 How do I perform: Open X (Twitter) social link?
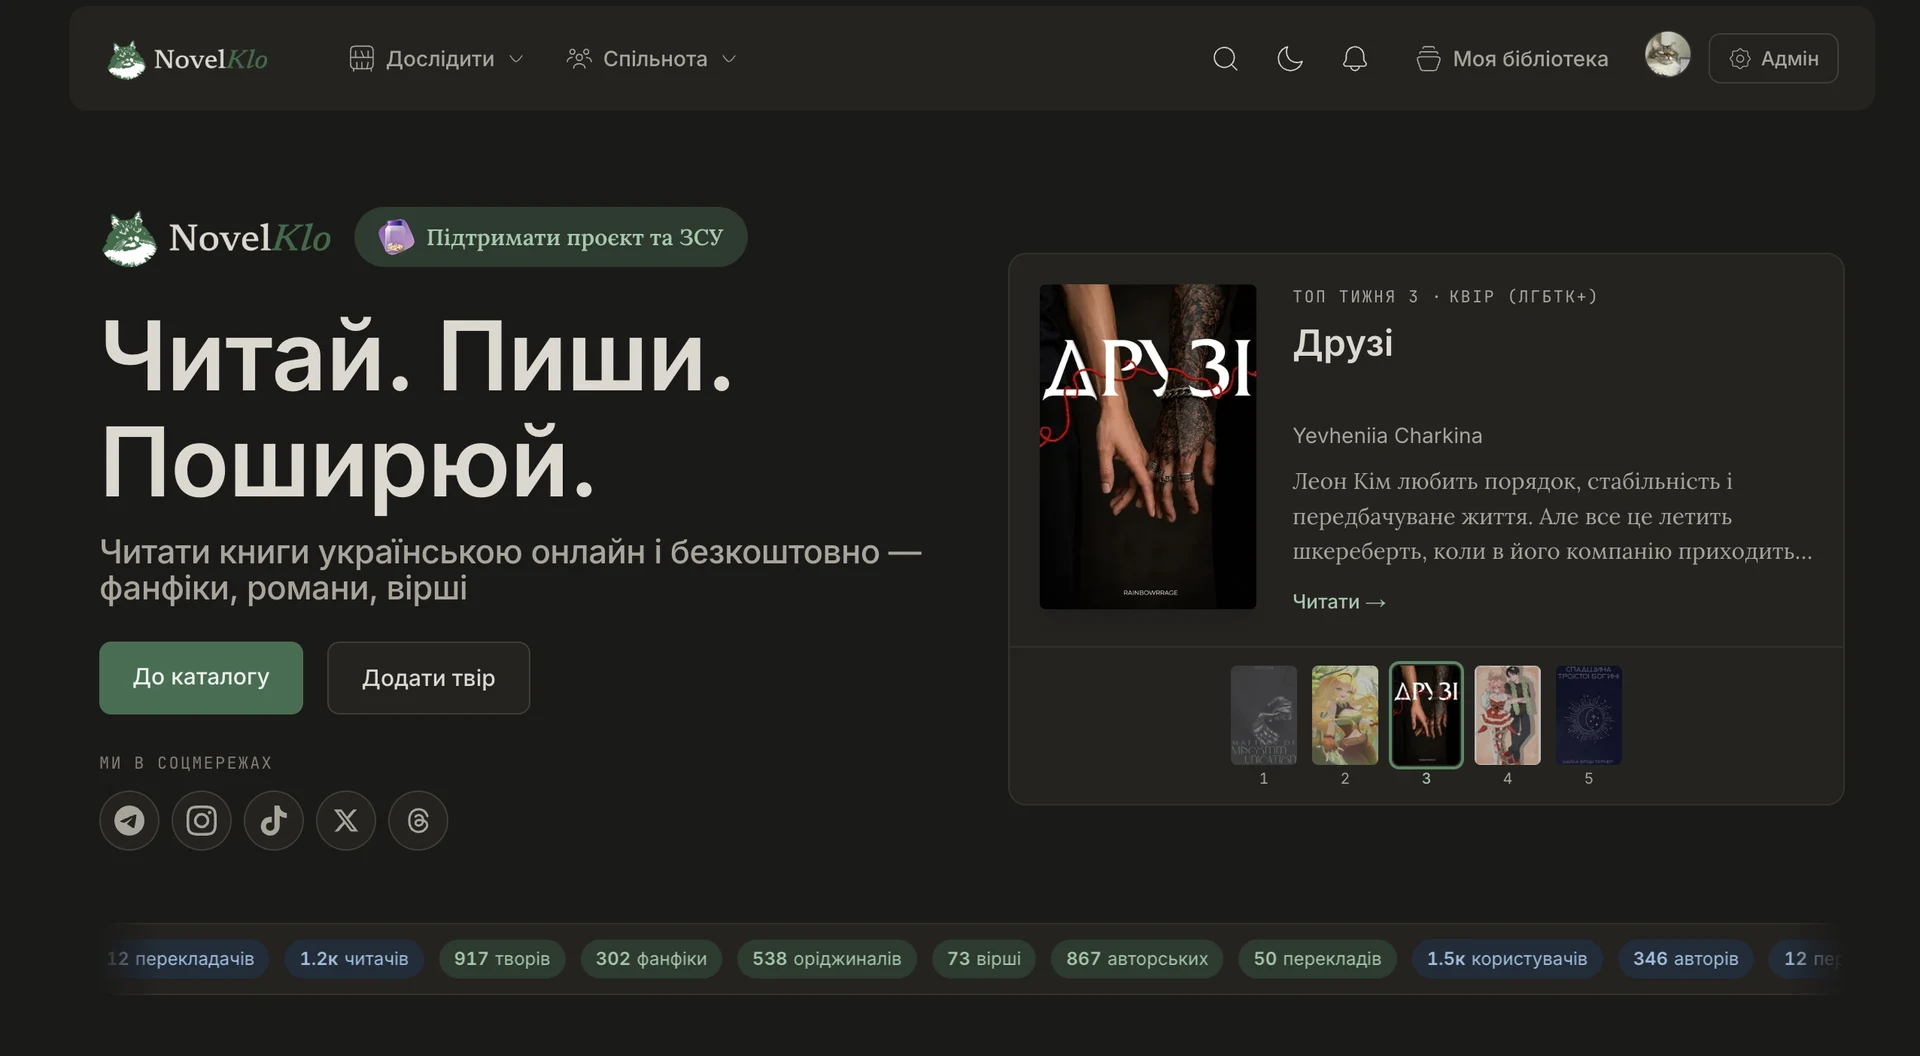(346, 821)
